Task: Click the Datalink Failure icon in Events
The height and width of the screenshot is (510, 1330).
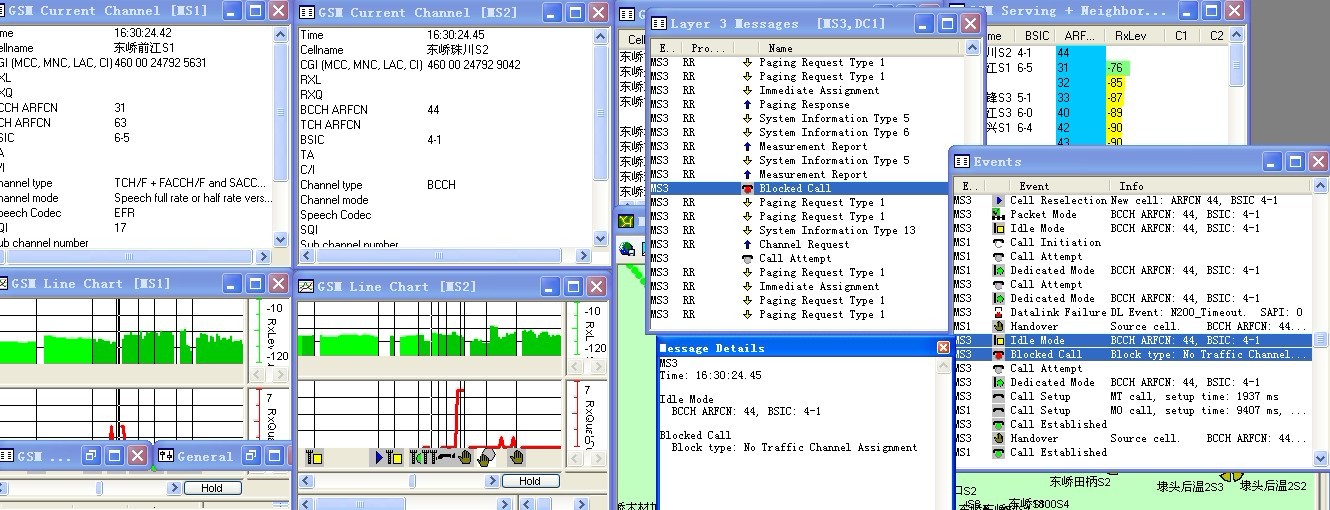Action: 998,312
